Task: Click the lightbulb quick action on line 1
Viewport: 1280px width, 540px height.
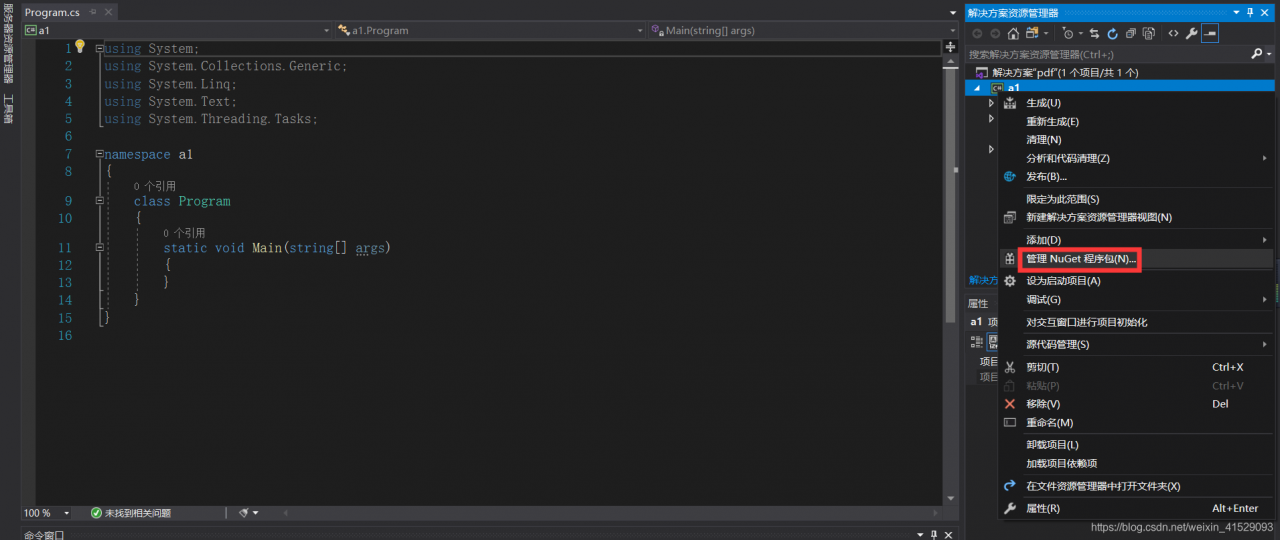Action: [80, 47]
